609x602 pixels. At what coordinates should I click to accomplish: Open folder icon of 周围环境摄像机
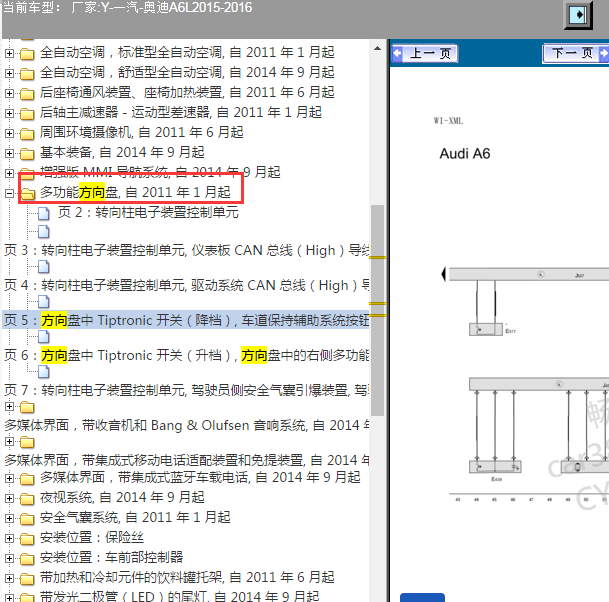click(27, 134)
